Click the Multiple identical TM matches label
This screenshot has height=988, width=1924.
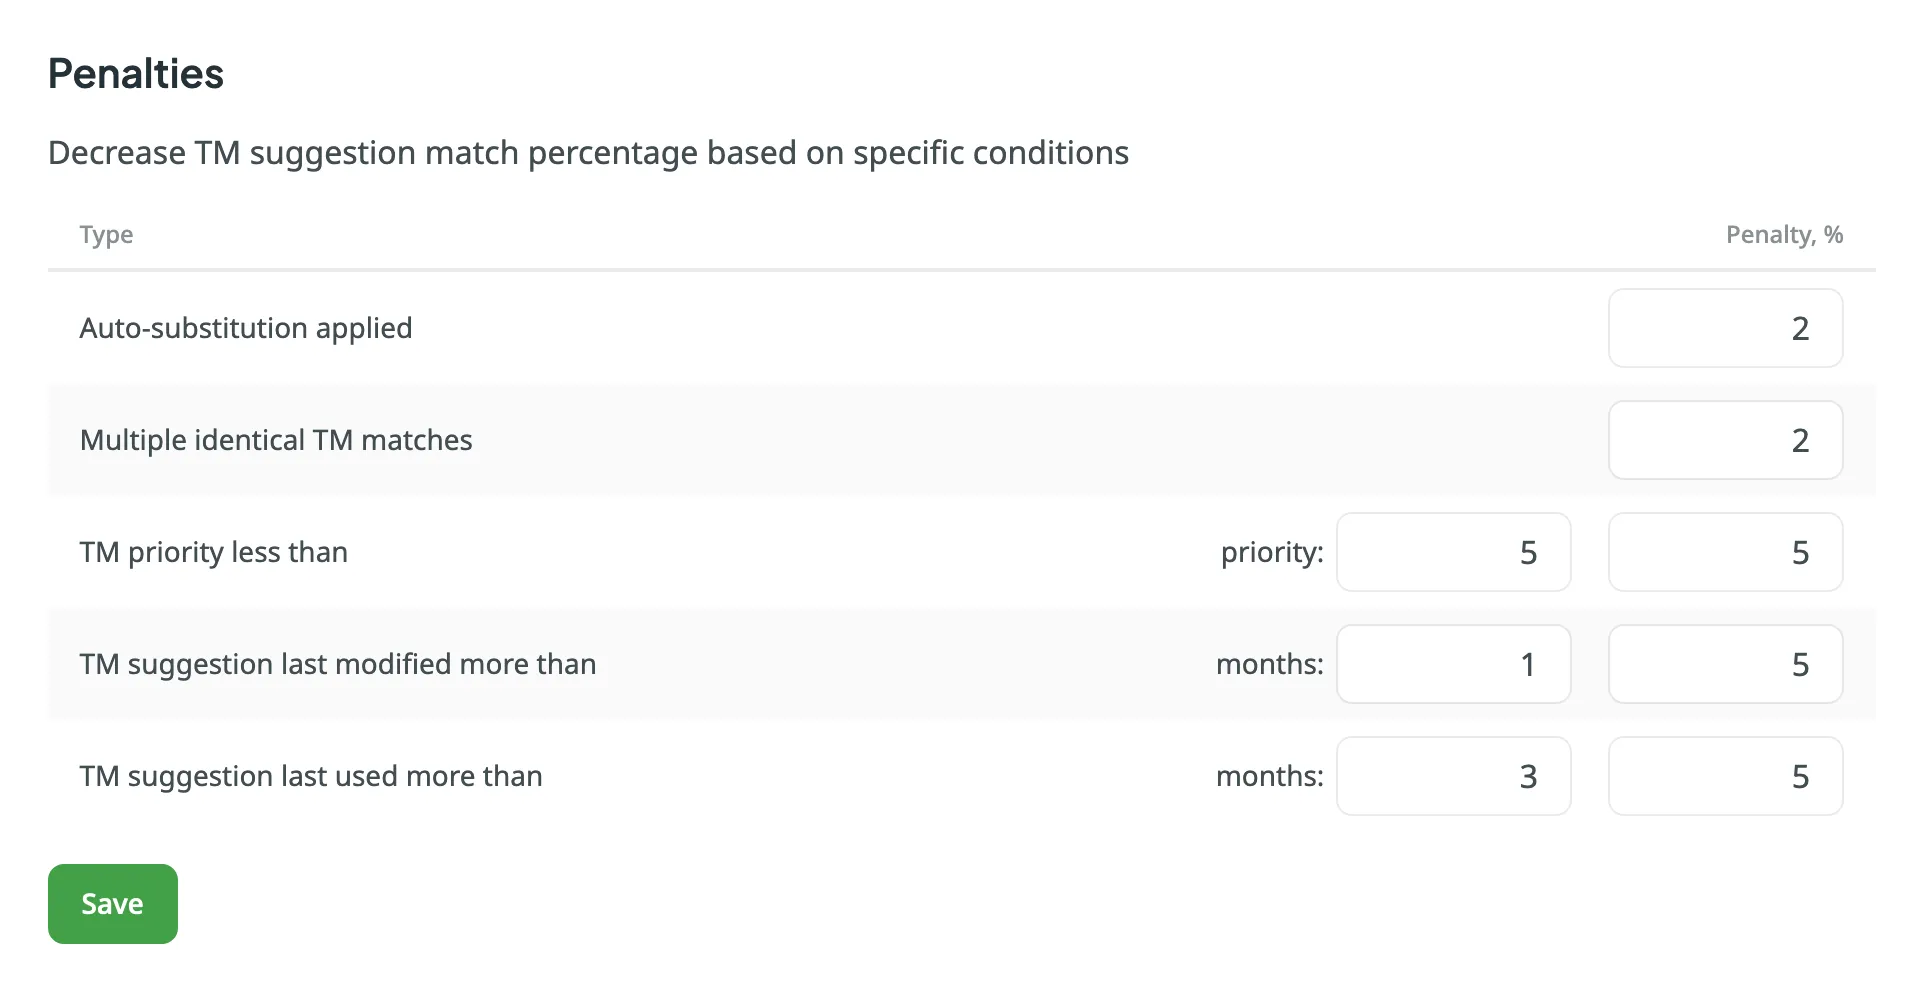[x=276, y=440]
